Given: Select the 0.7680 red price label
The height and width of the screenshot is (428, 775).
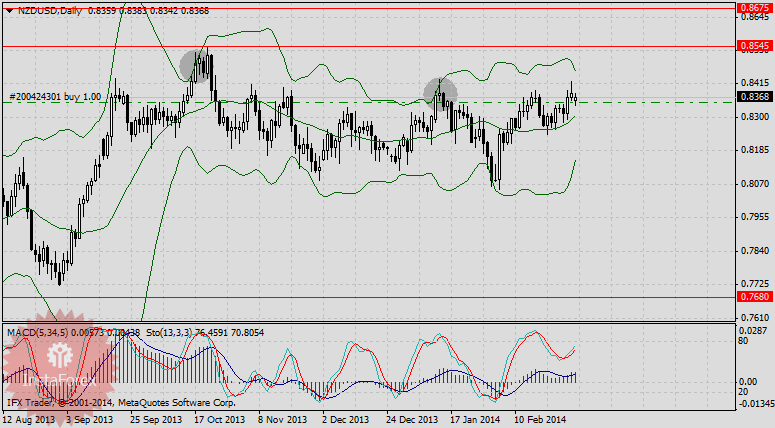Looking at the screenshot, I should [x=754, y=297].
